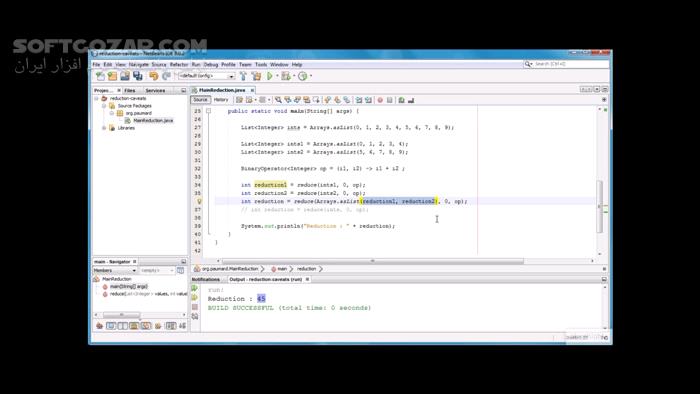
Task: Open the Members dropdown in Navigator
Action: click(115, 270)
